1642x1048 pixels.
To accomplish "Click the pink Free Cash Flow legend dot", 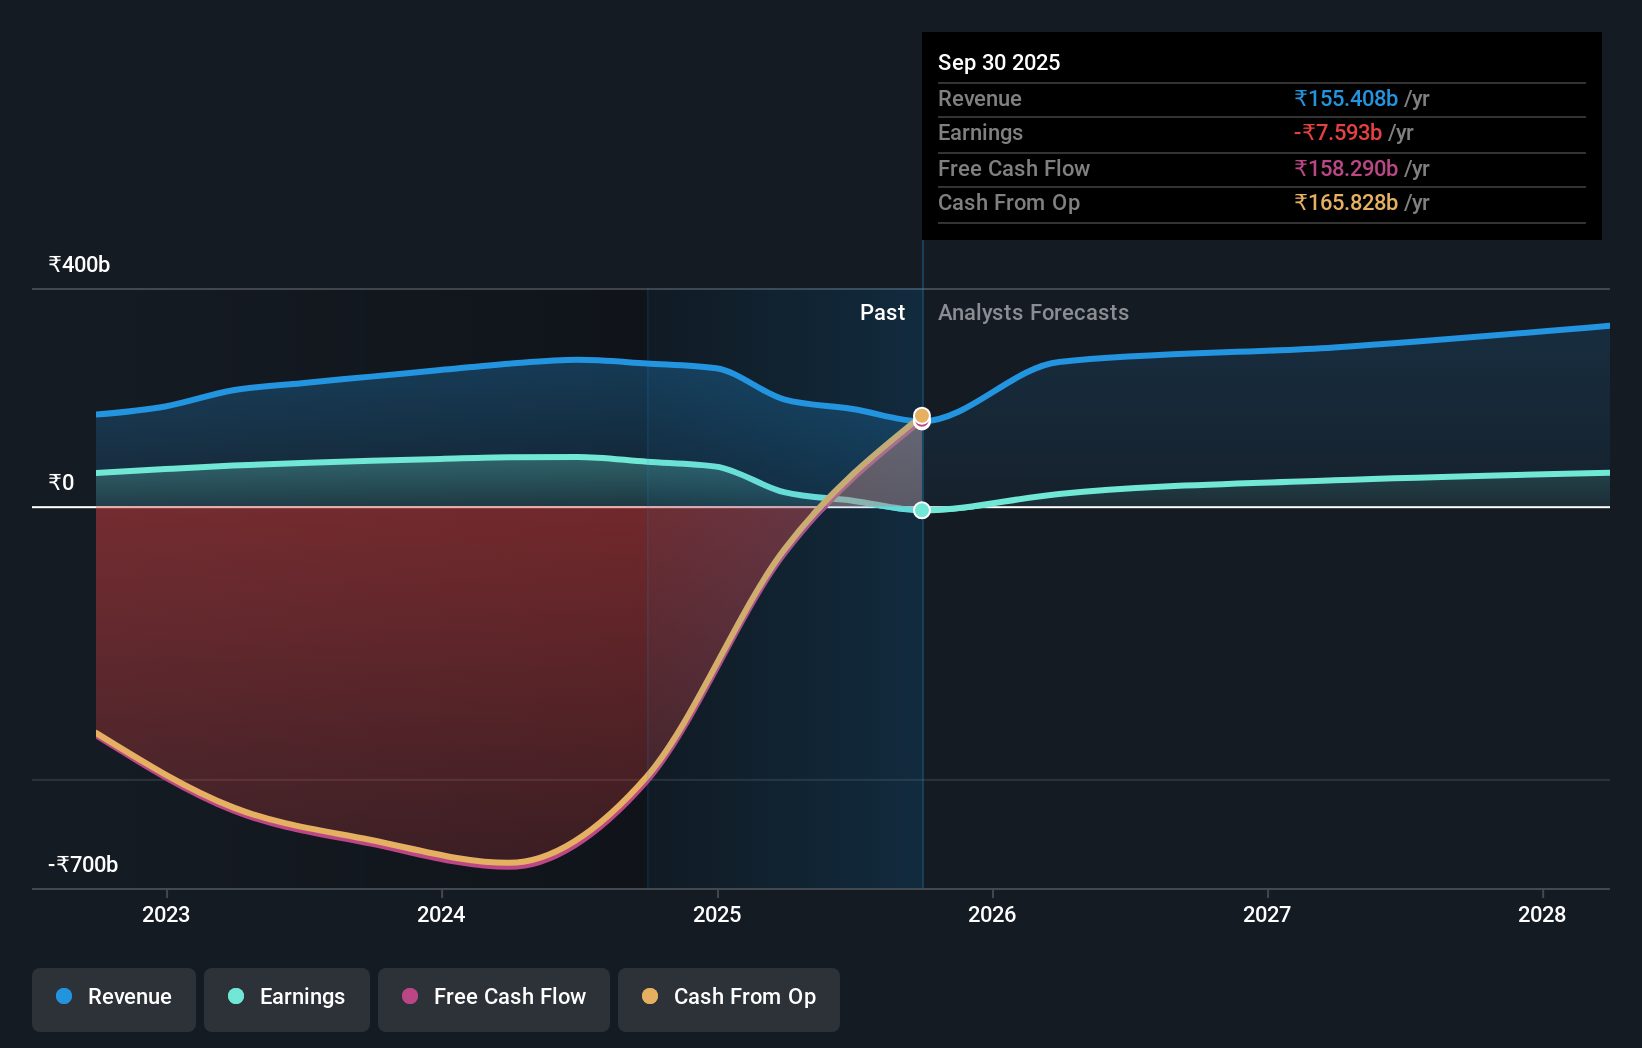I will click(408, 997).
